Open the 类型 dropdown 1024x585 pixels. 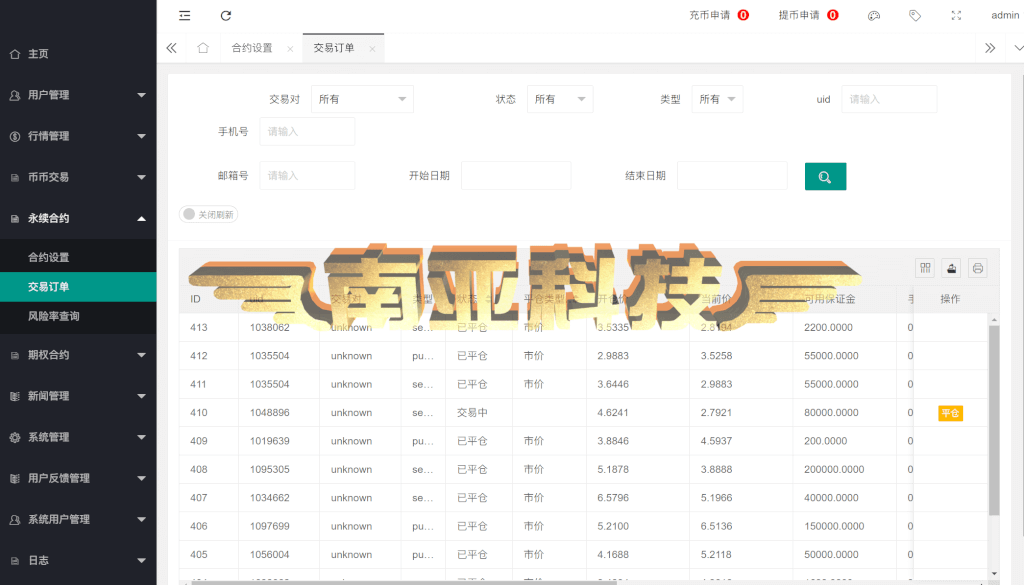coord(718,99)
